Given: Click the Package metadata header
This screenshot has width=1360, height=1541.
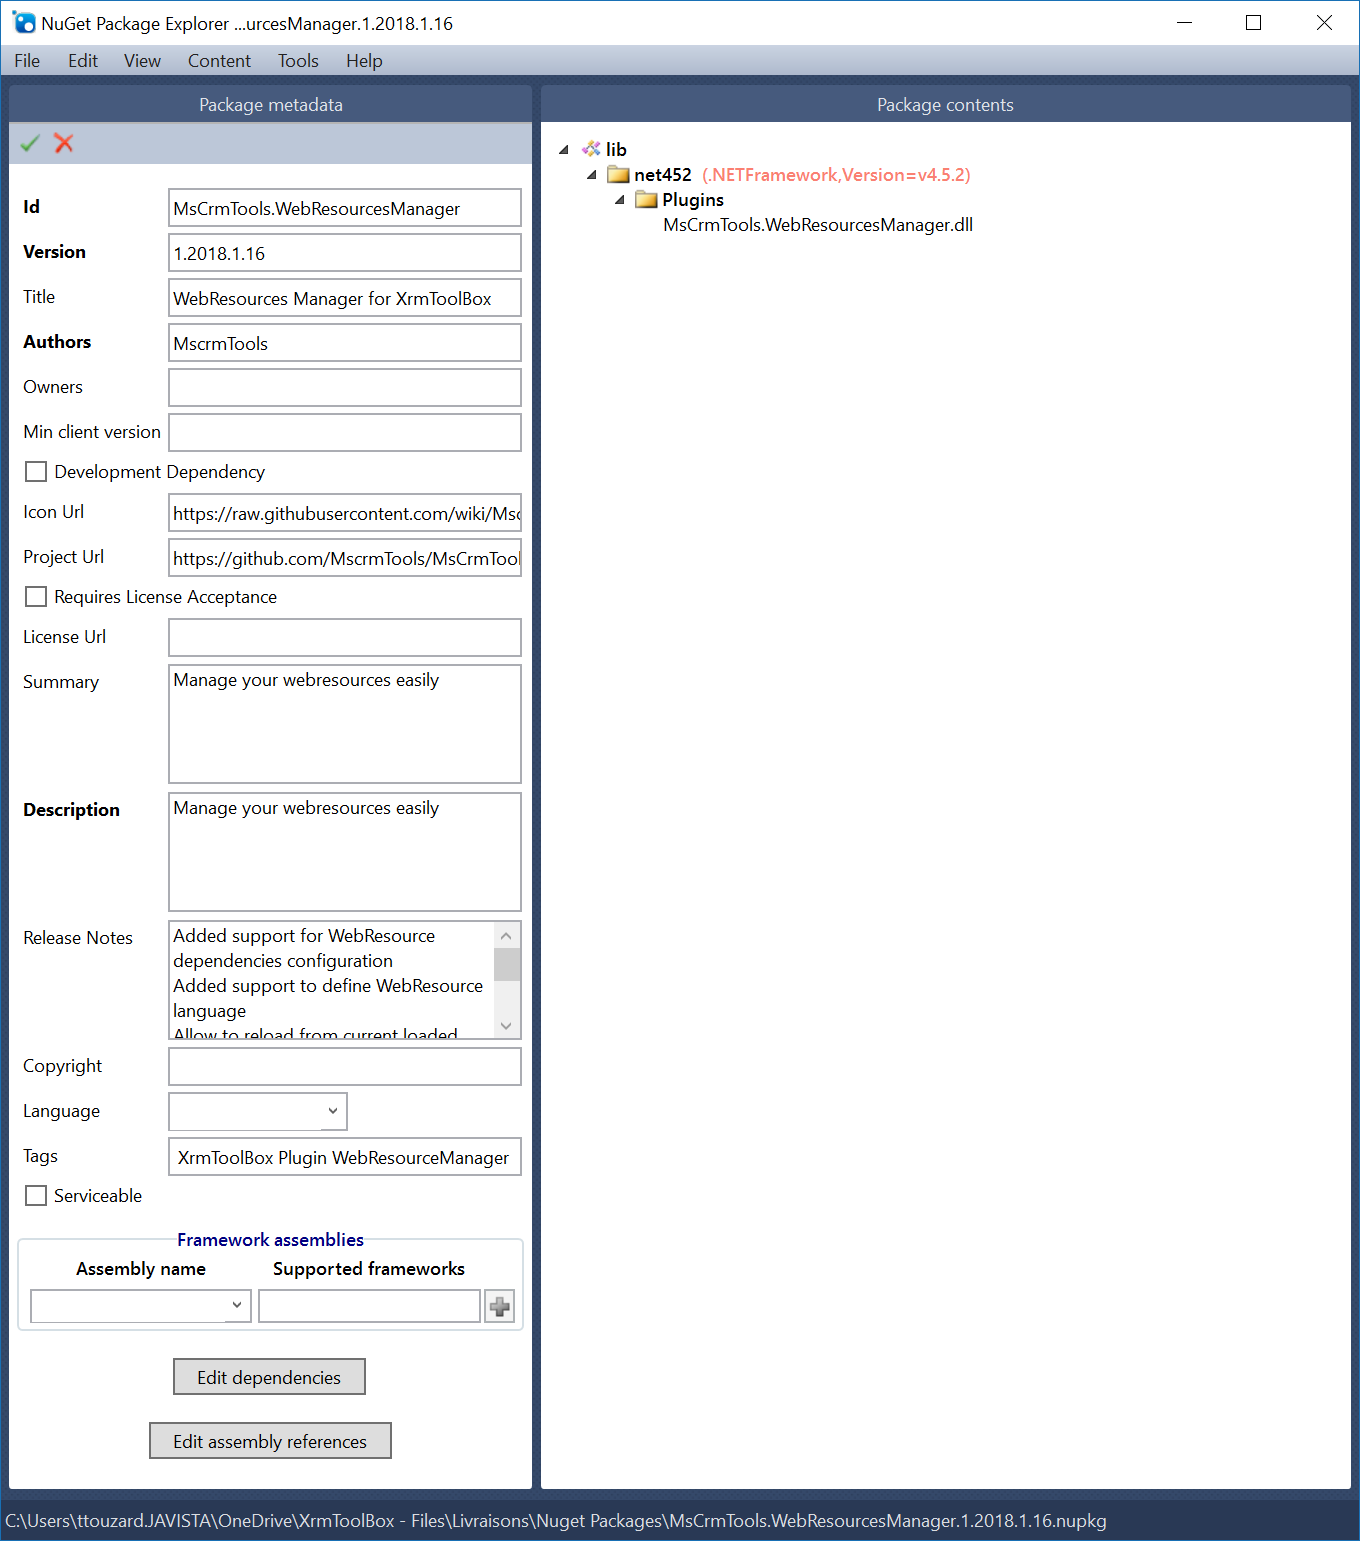Looking at the screenshot, I should click(271, 105).
